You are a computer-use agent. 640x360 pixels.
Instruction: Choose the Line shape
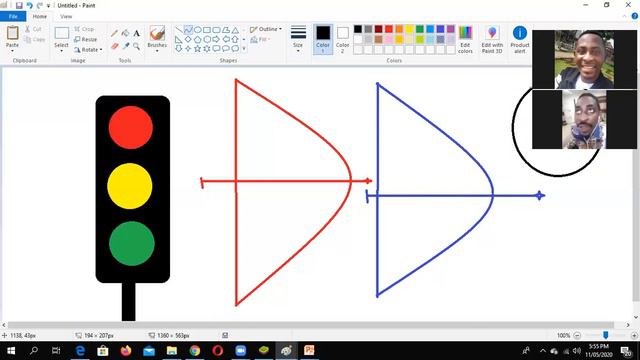pos(179,30)
